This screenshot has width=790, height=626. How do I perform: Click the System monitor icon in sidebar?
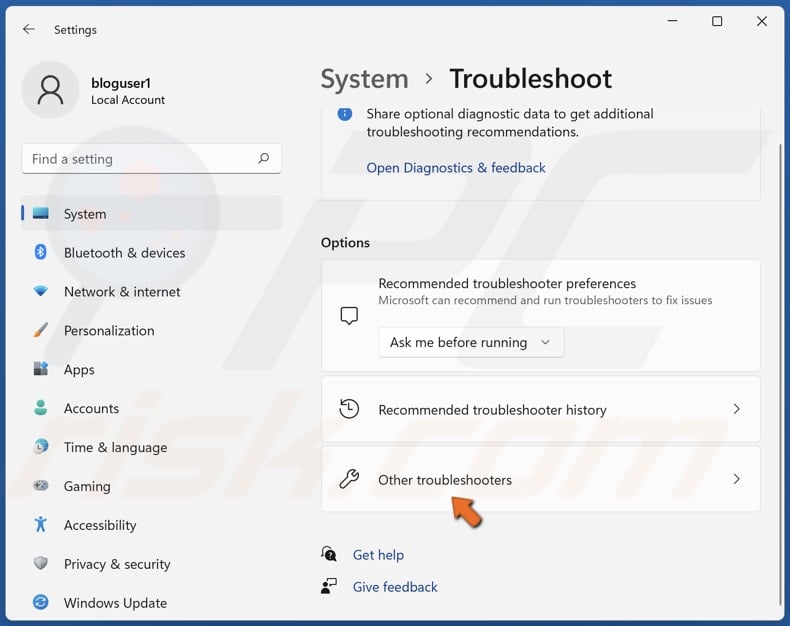pyautogui.click(x=41, y=213)
